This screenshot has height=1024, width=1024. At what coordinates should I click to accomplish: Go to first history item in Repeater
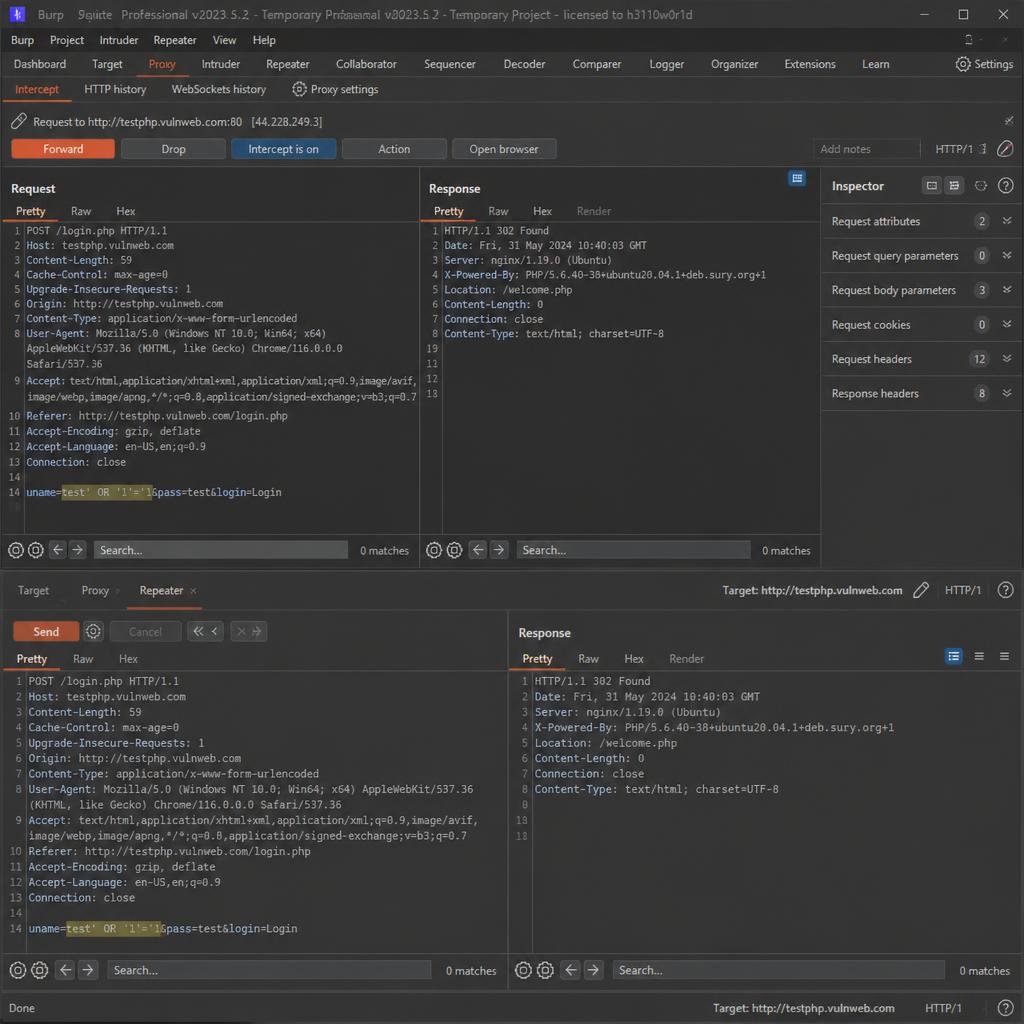[197, 632]
